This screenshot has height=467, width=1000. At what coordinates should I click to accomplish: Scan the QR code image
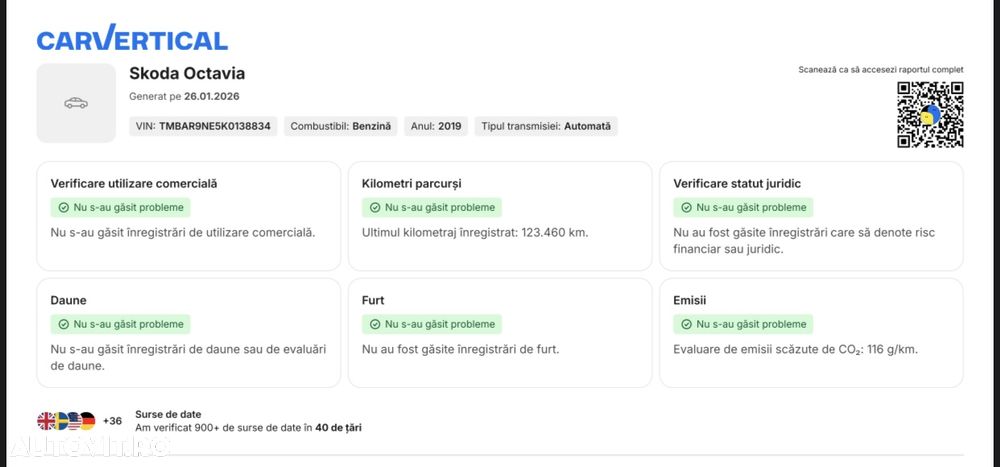pos(930,115)
